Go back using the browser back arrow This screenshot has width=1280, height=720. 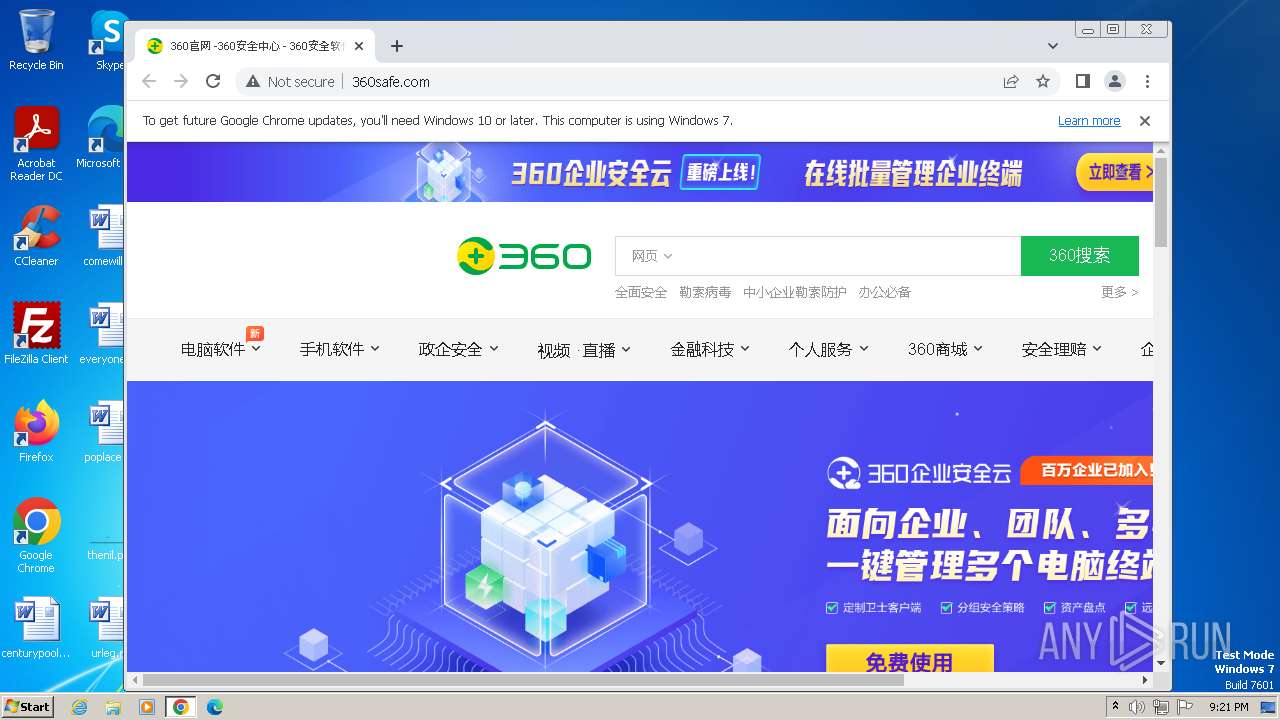point(149,82)
